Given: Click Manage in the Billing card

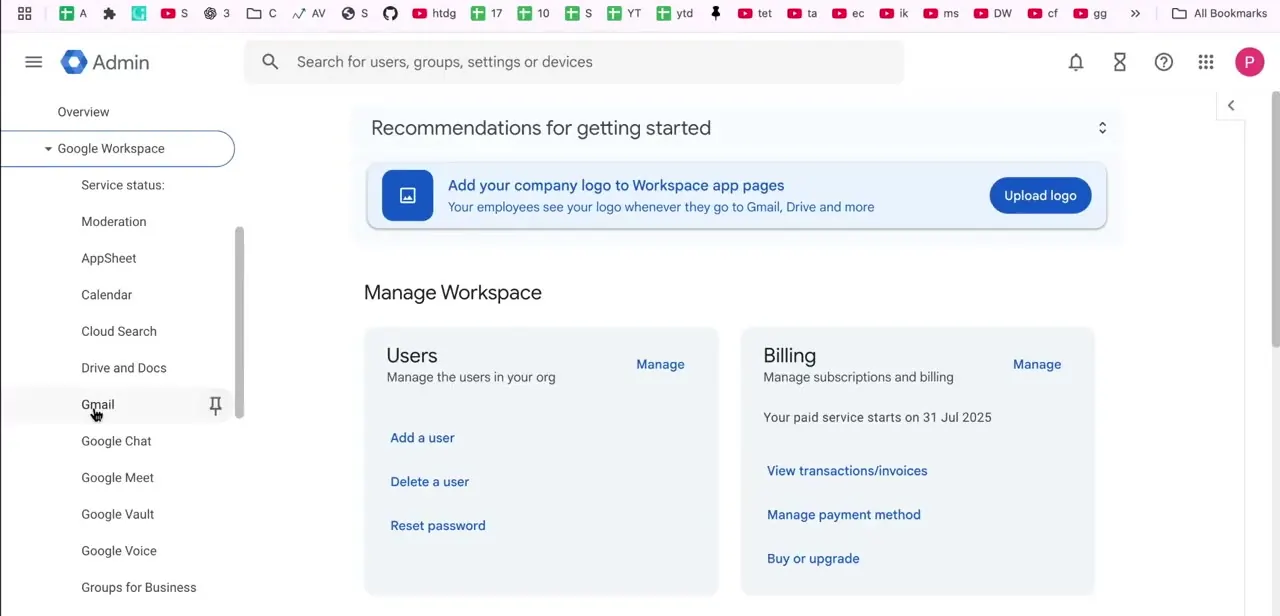Looking at the screenshot, I should [1037, 364].
